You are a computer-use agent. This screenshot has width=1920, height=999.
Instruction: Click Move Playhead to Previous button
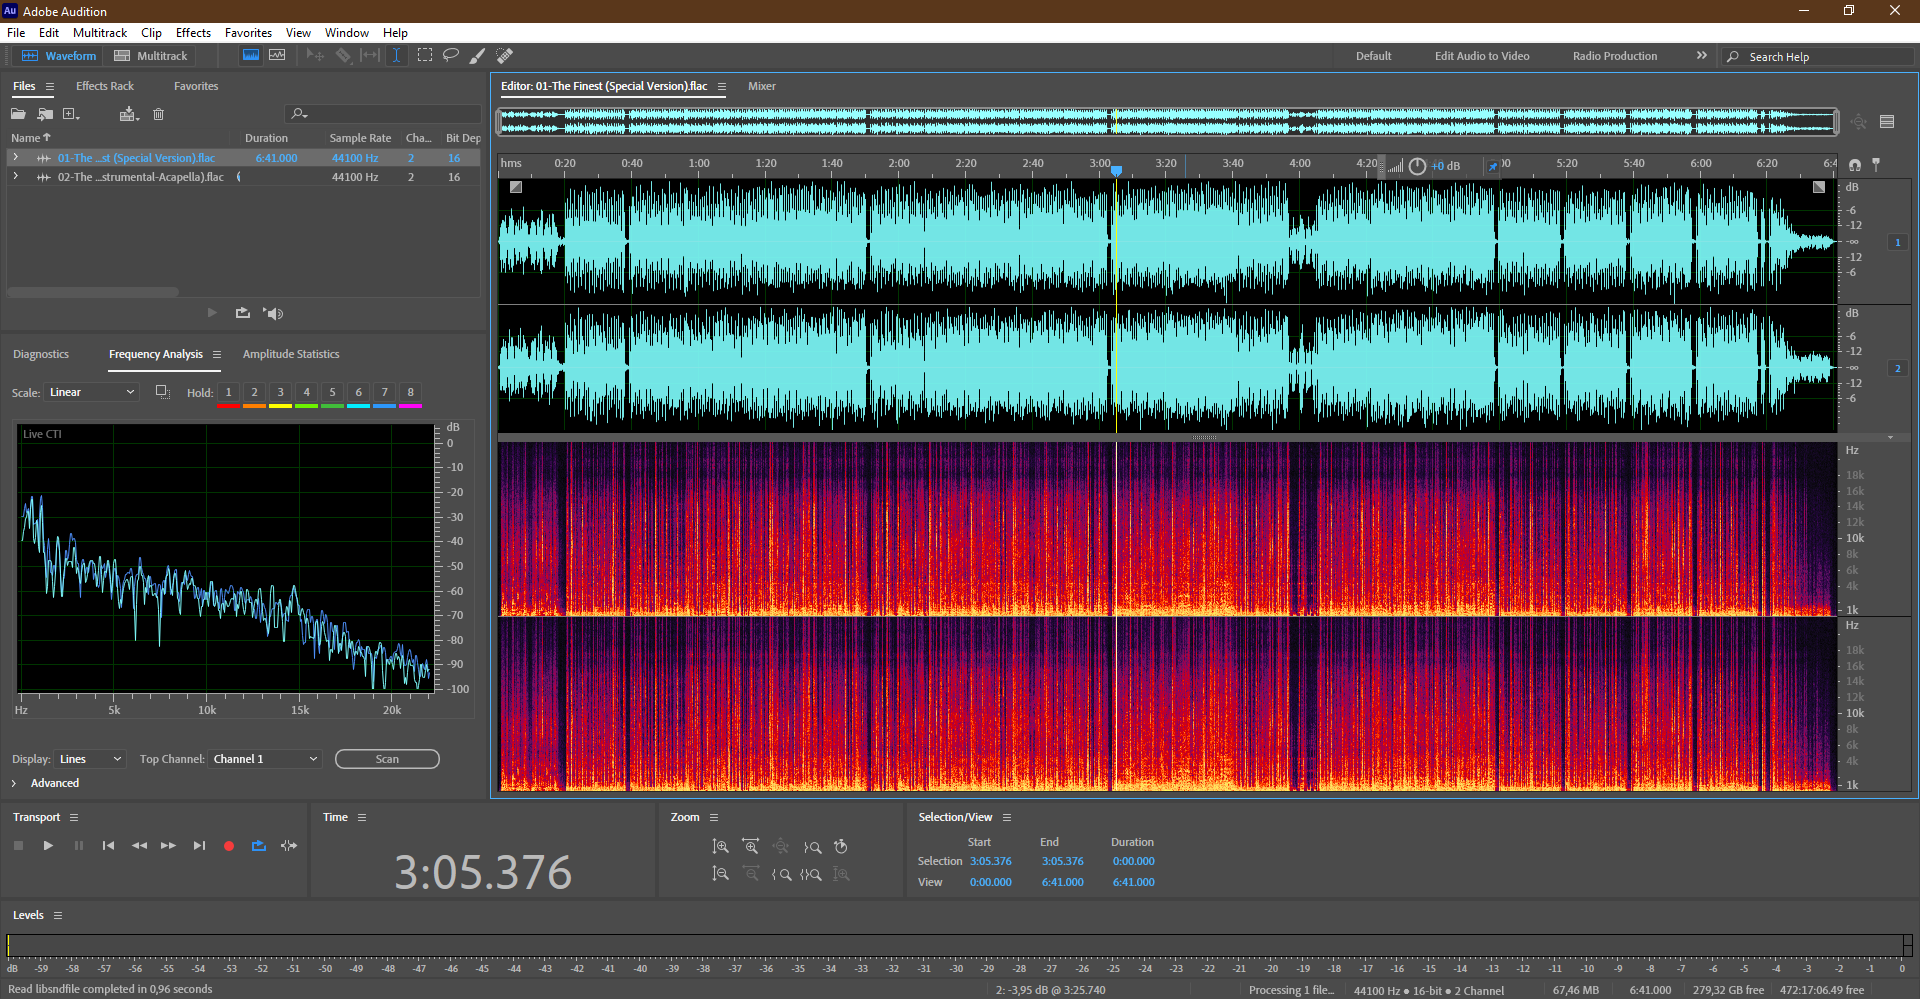[x=108, y=846]
